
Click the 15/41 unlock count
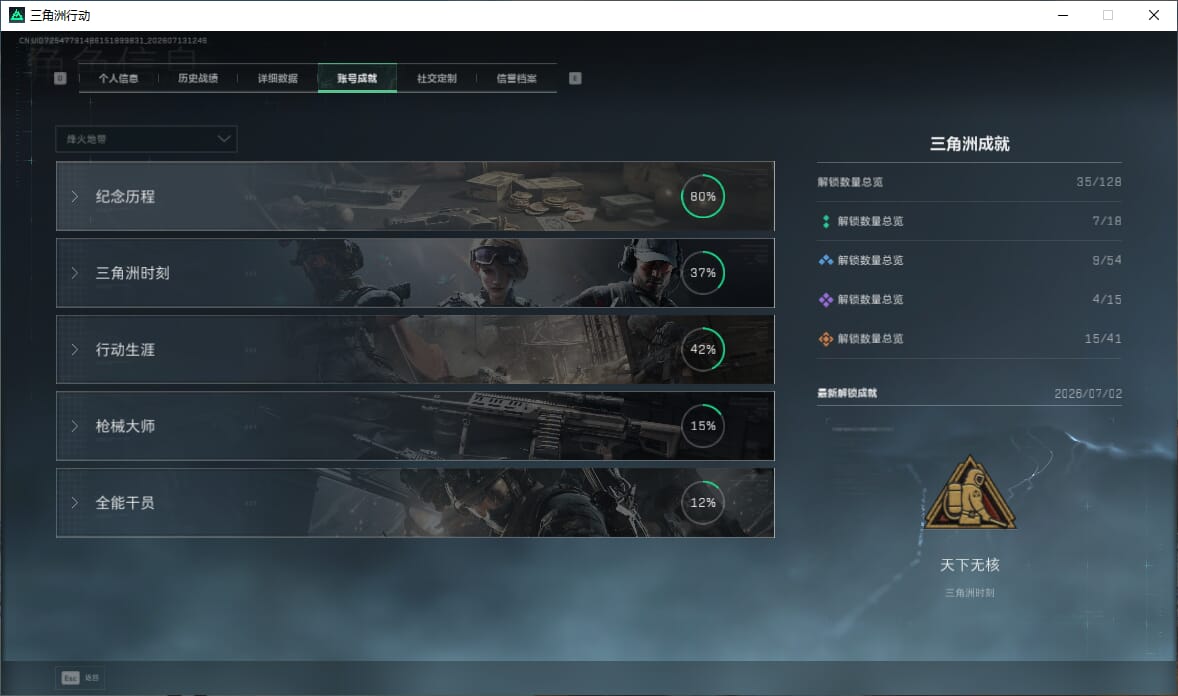pyautogui.click(x=1103, y=339)
